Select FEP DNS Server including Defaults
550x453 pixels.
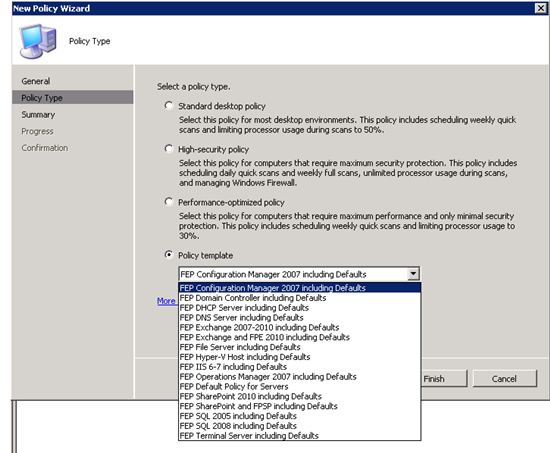coord(300,318)
